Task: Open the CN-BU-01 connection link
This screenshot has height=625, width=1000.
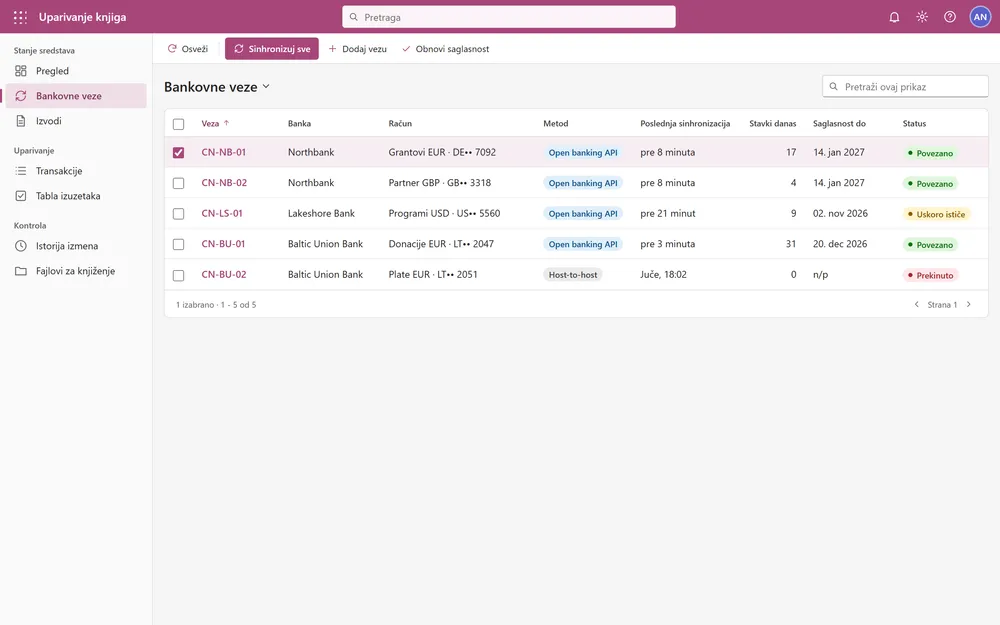Action: pyautogui.click(x=223, y=244)
